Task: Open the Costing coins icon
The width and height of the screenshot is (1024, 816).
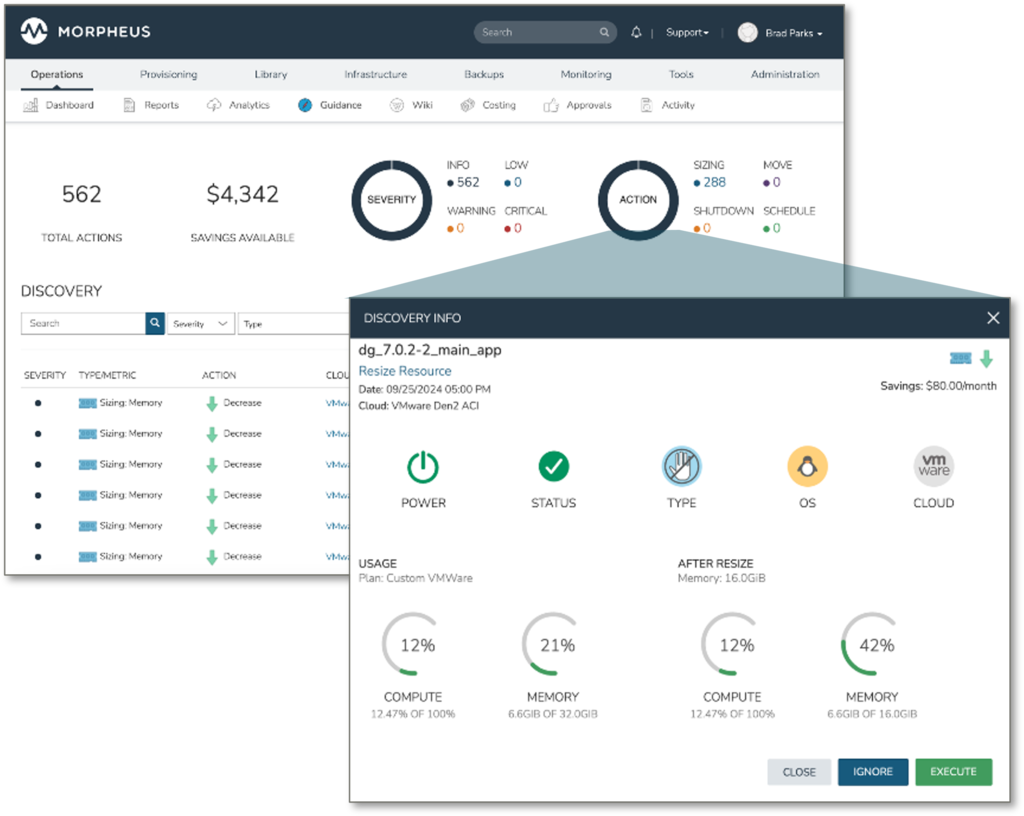Action: pos(467,105)
